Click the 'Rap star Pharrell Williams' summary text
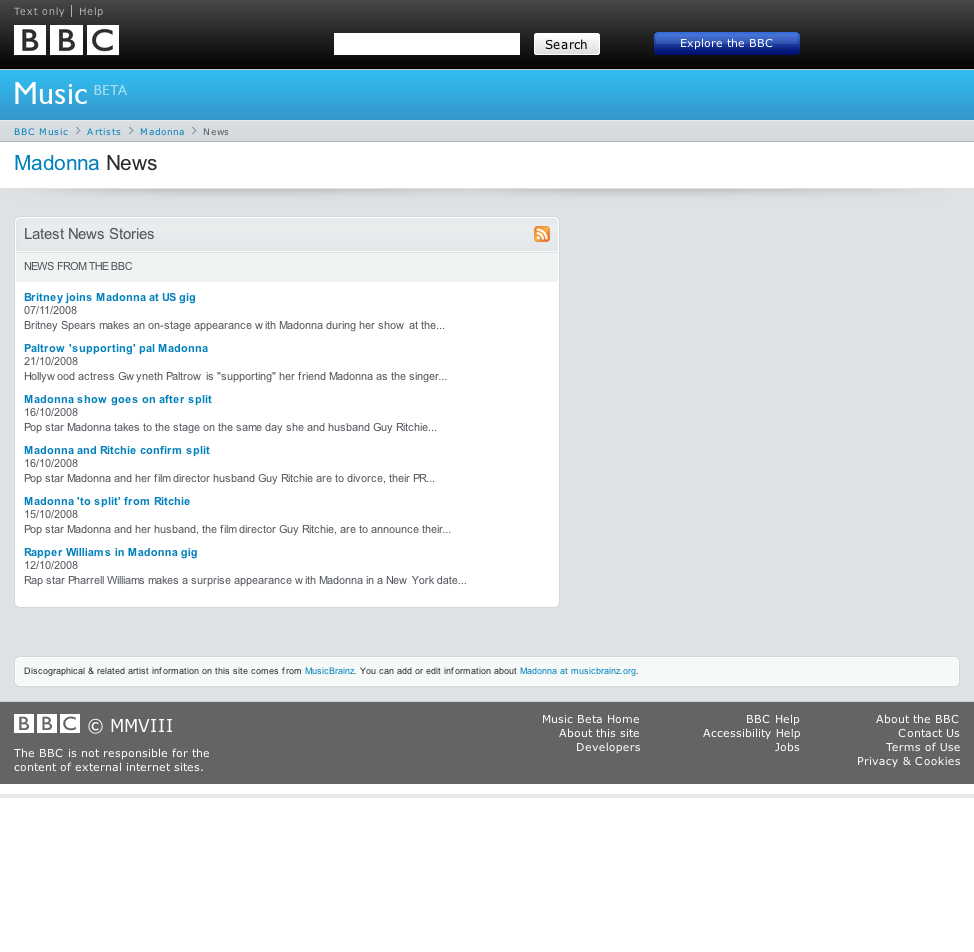Screen dimensions: 974x952 click(245, 579)
